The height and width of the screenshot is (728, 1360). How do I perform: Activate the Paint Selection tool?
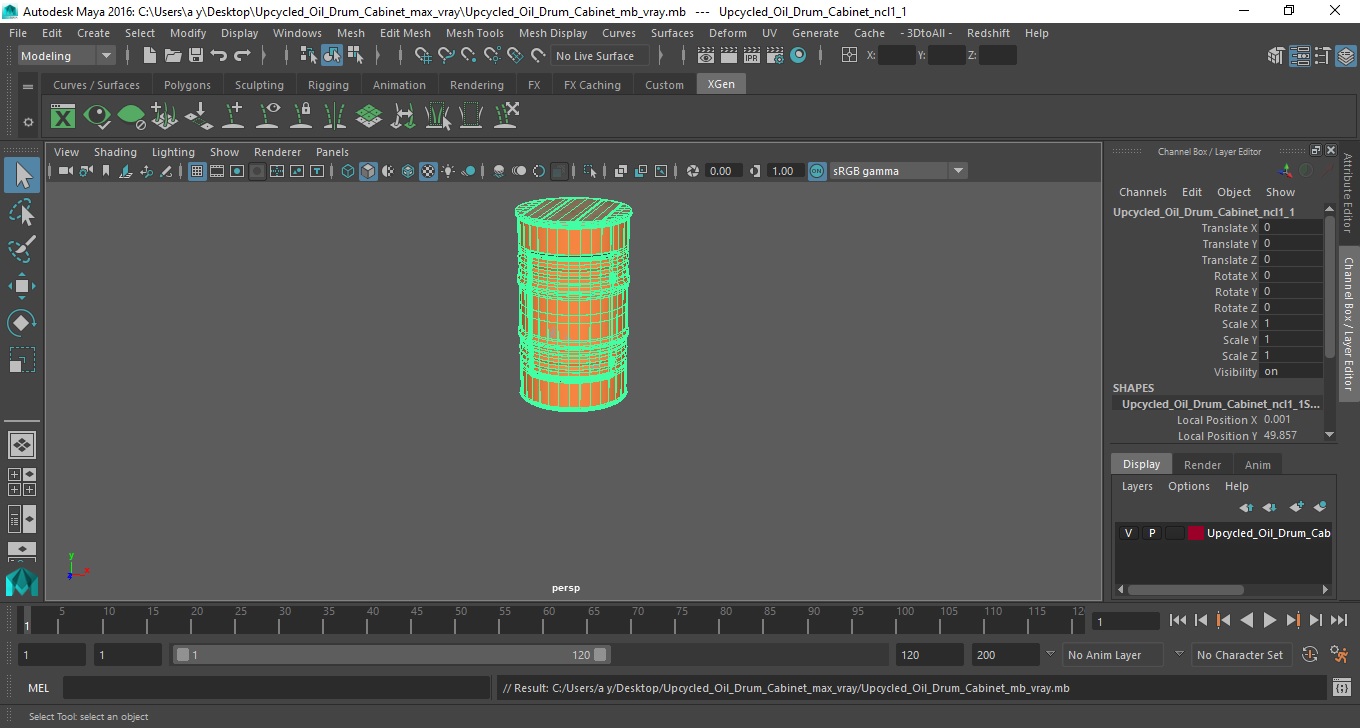[22, 249]
